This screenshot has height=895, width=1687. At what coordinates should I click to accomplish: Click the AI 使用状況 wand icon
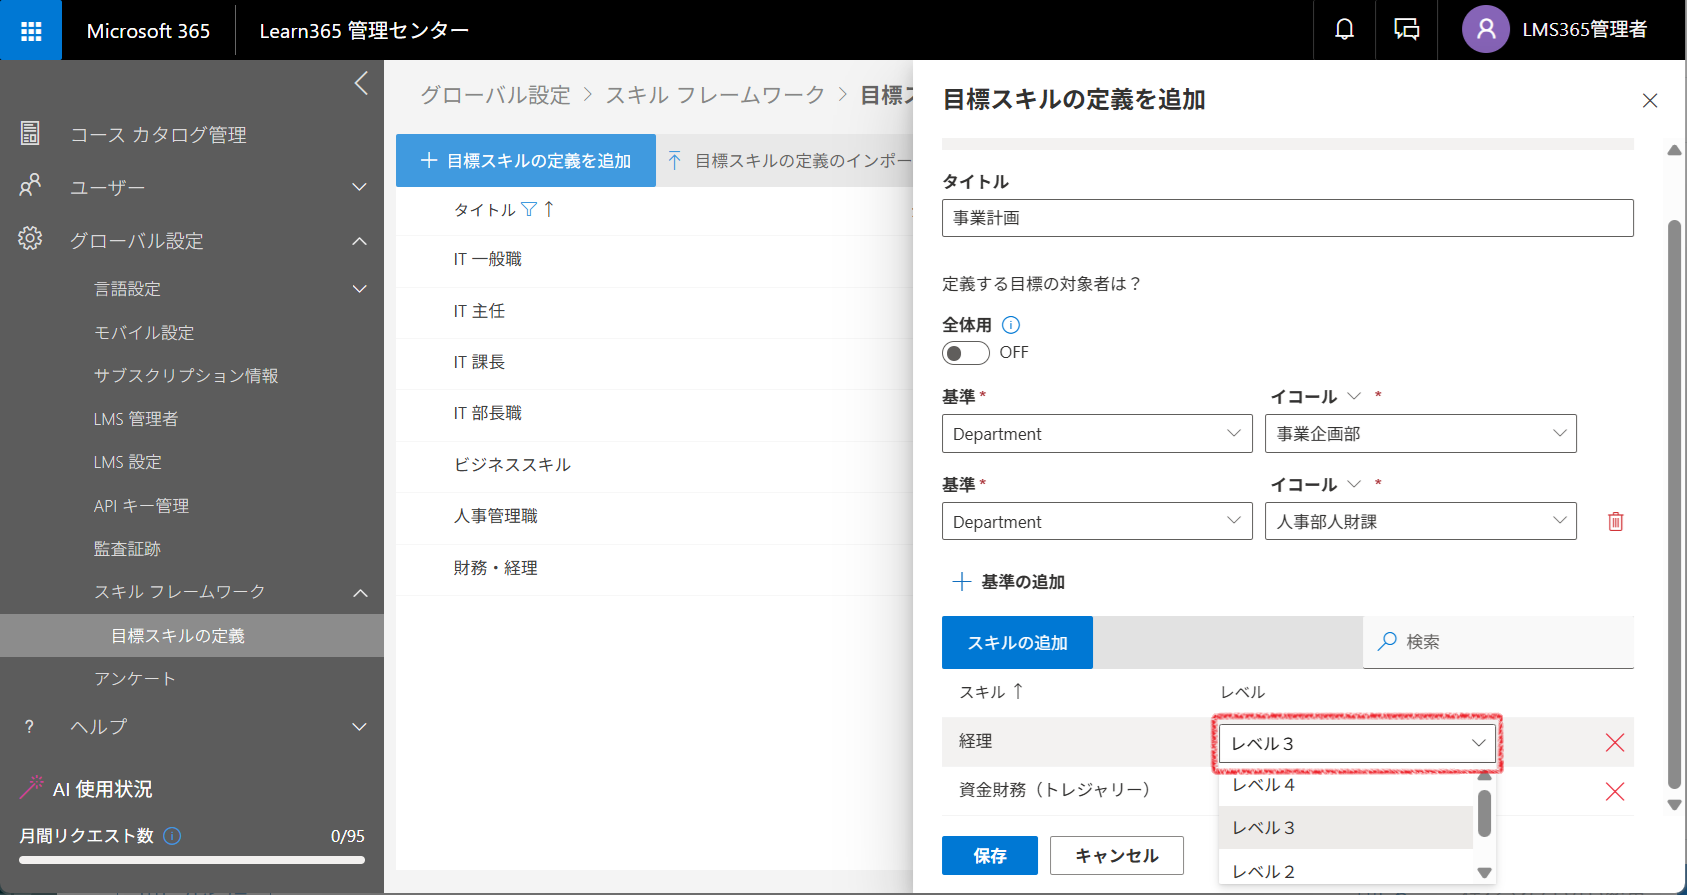pyautogui.click(x=31, y=787)
